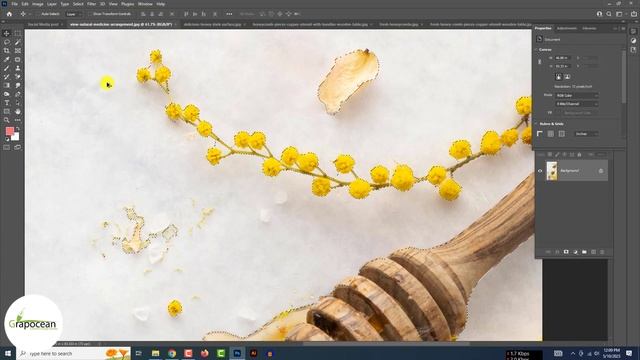The height and width of the screenshot is (360, 640).
Task: Open the Auto-Select Layer dropdown
Action: click(74, 14)
